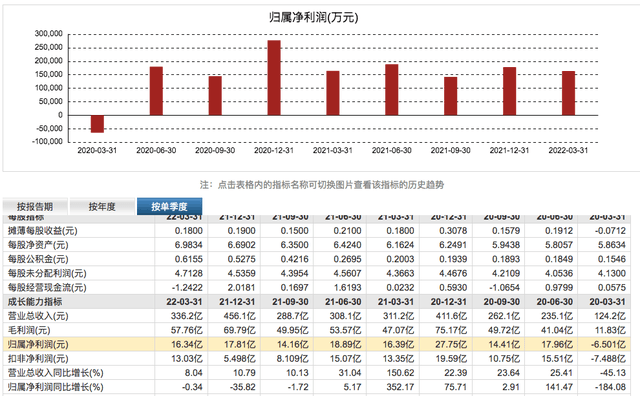
Task: Click the 2021-12-31 bar in chart
Action: pos(509,91)
